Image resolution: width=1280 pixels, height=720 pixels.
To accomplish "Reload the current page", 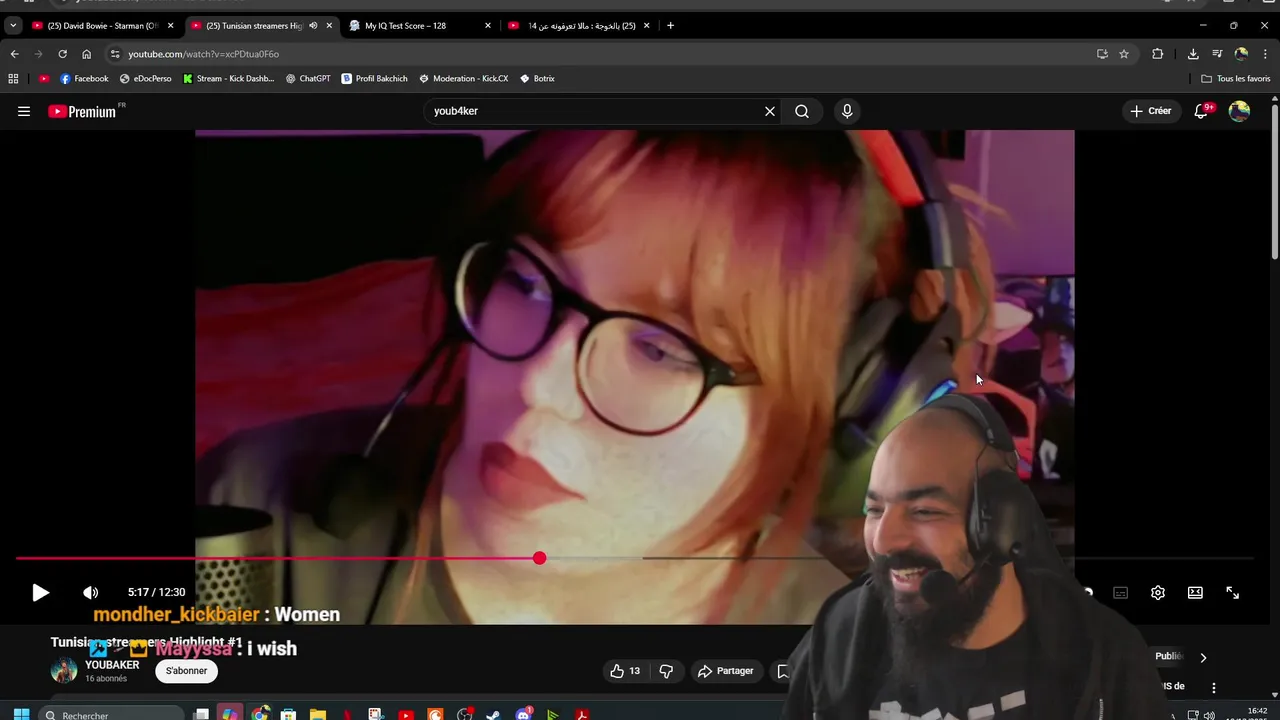I will coord(62,54).
